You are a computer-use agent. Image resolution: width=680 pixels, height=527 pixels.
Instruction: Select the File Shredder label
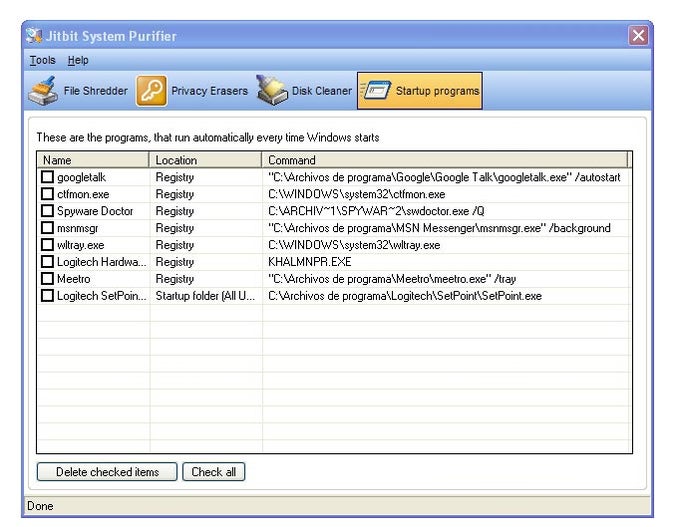pos(96,91)
